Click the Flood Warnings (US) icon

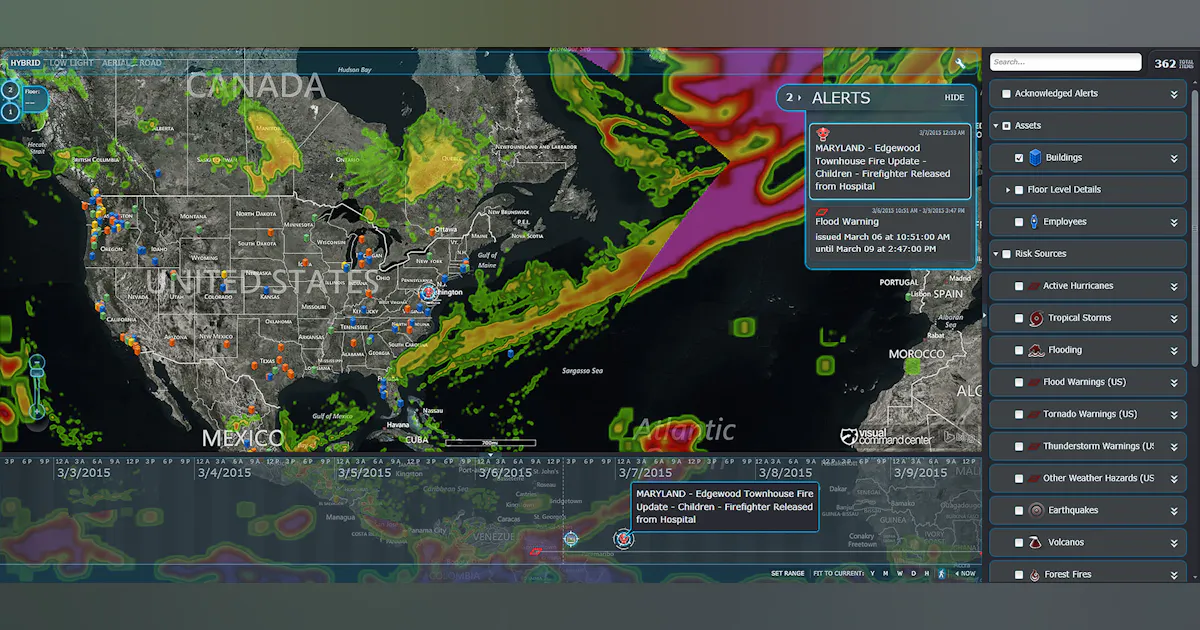pos(1034,382)
